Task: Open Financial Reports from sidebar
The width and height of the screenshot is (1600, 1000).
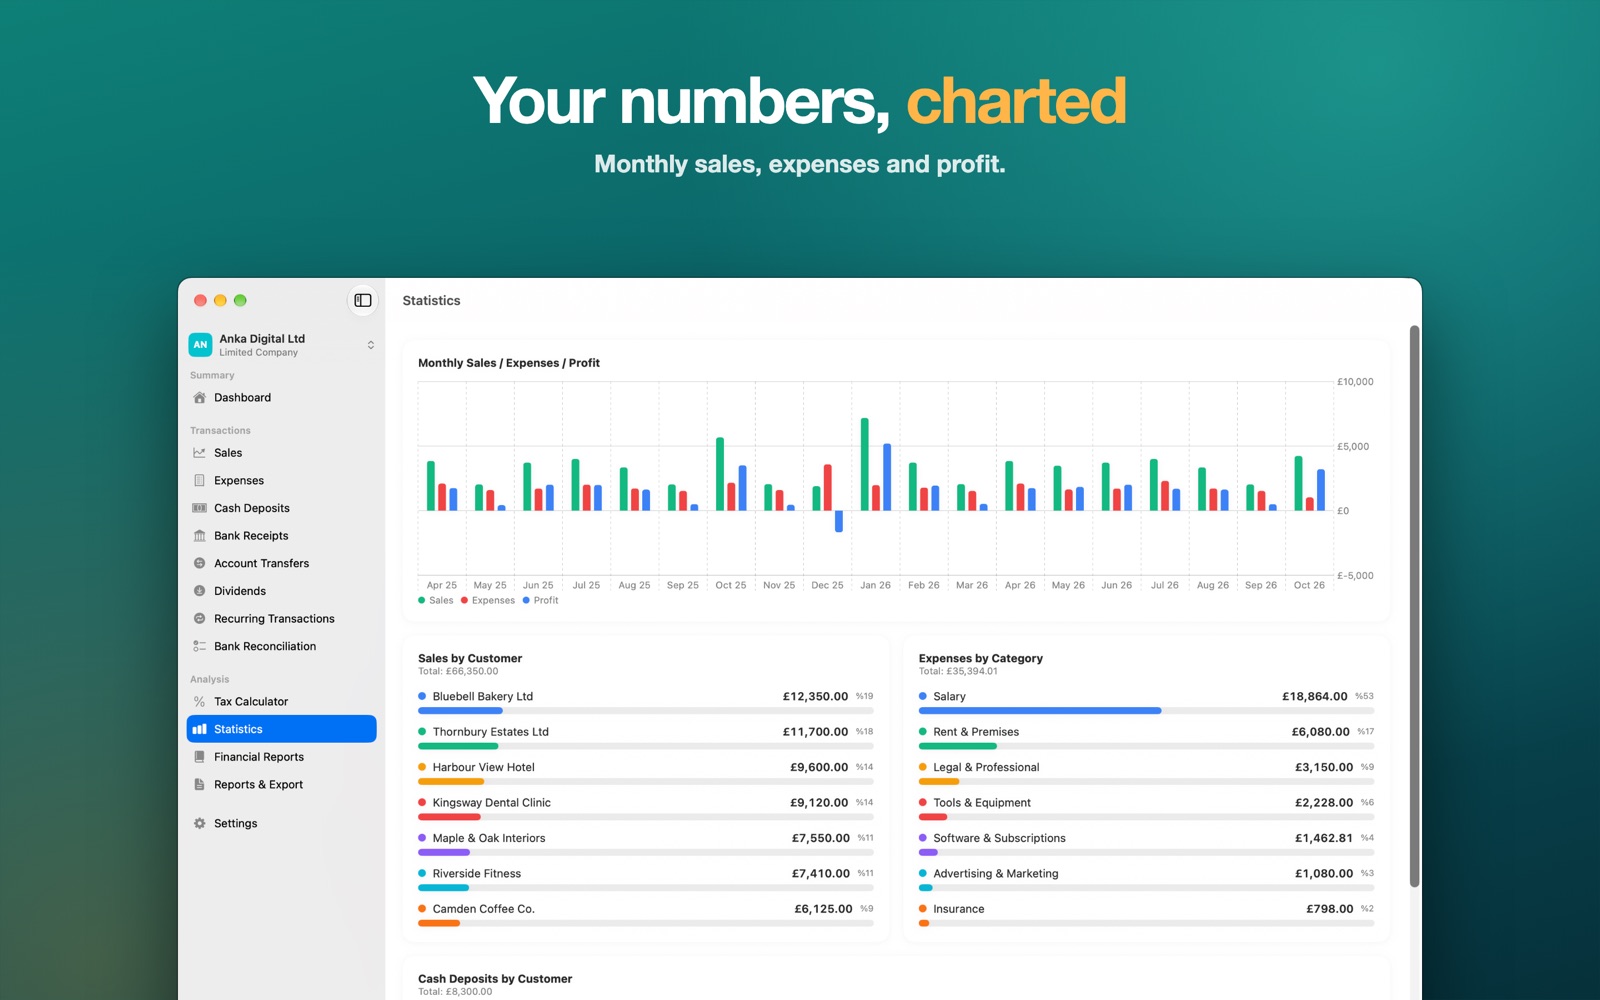Action: coord(281,757)
